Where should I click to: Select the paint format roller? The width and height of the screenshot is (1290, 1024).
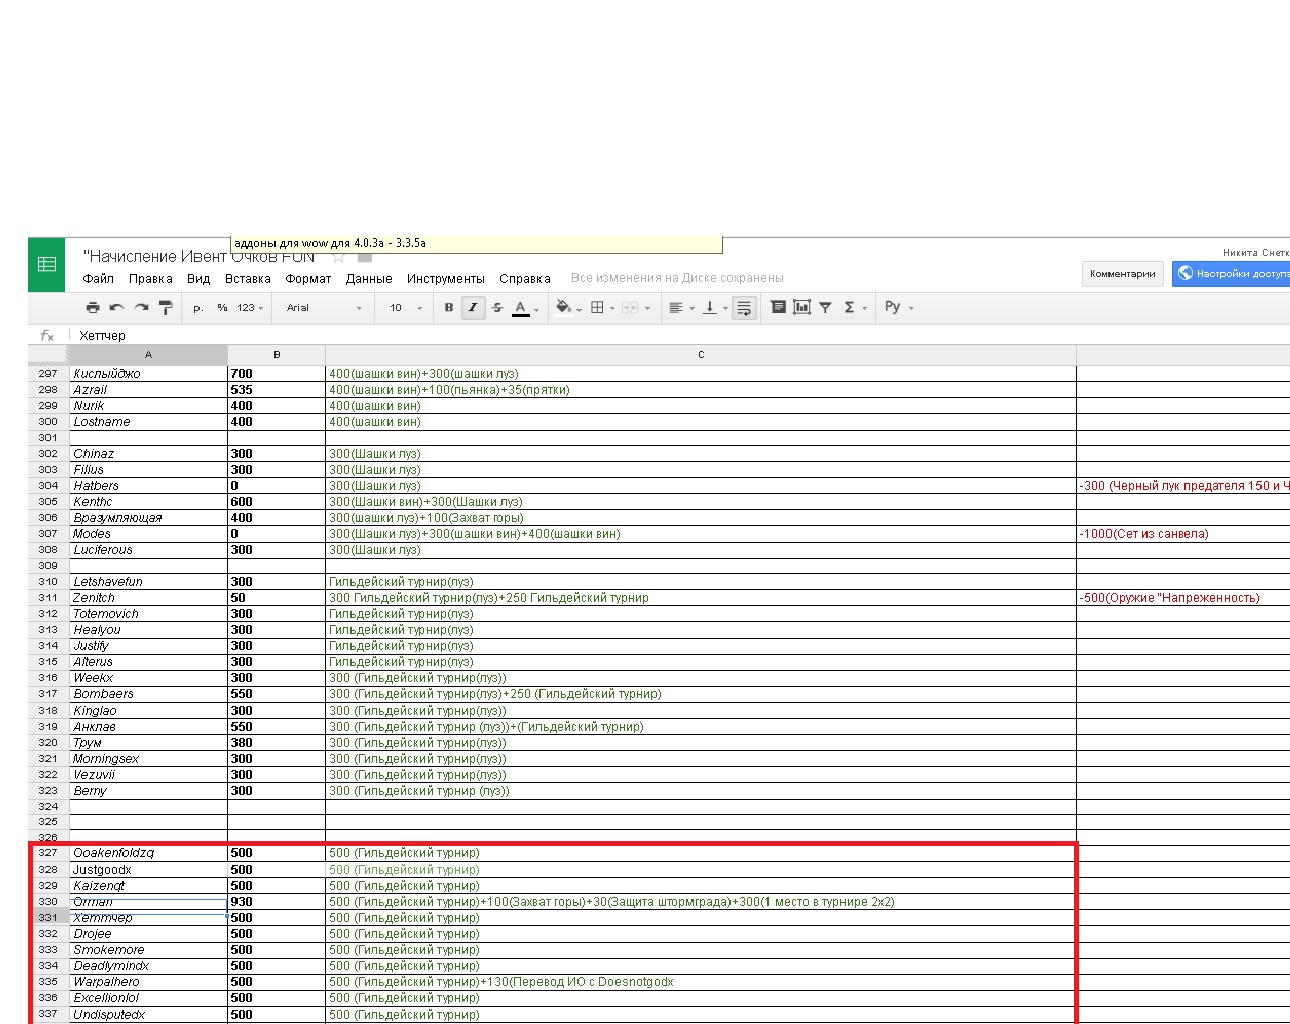coord(166,308)
